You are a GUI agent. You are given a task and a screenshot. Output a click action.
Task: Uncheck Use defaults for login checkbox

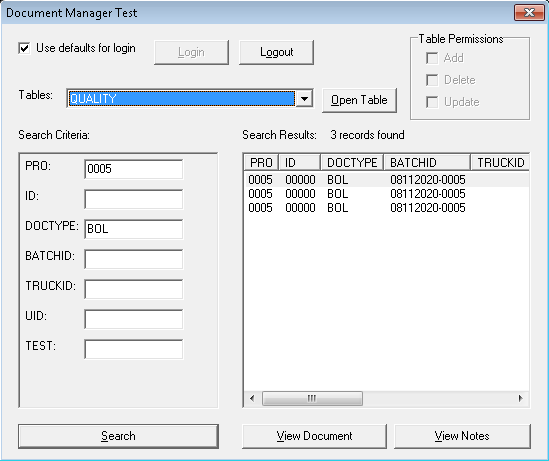24,48
